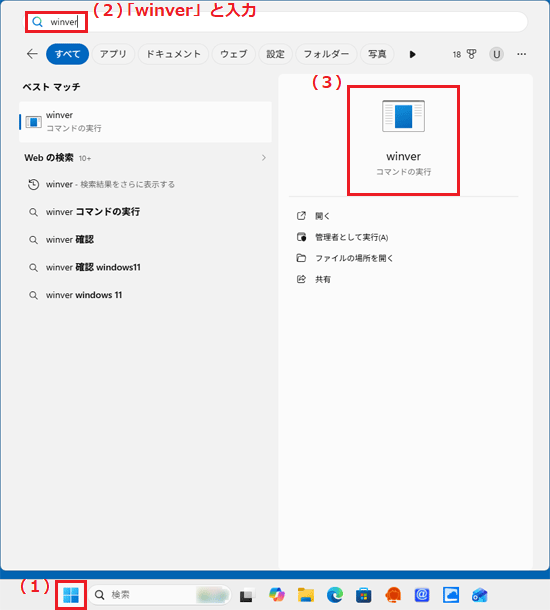Open the rewards trophy icon showing 18
The image size is (550, 610).
click(464, 54)
